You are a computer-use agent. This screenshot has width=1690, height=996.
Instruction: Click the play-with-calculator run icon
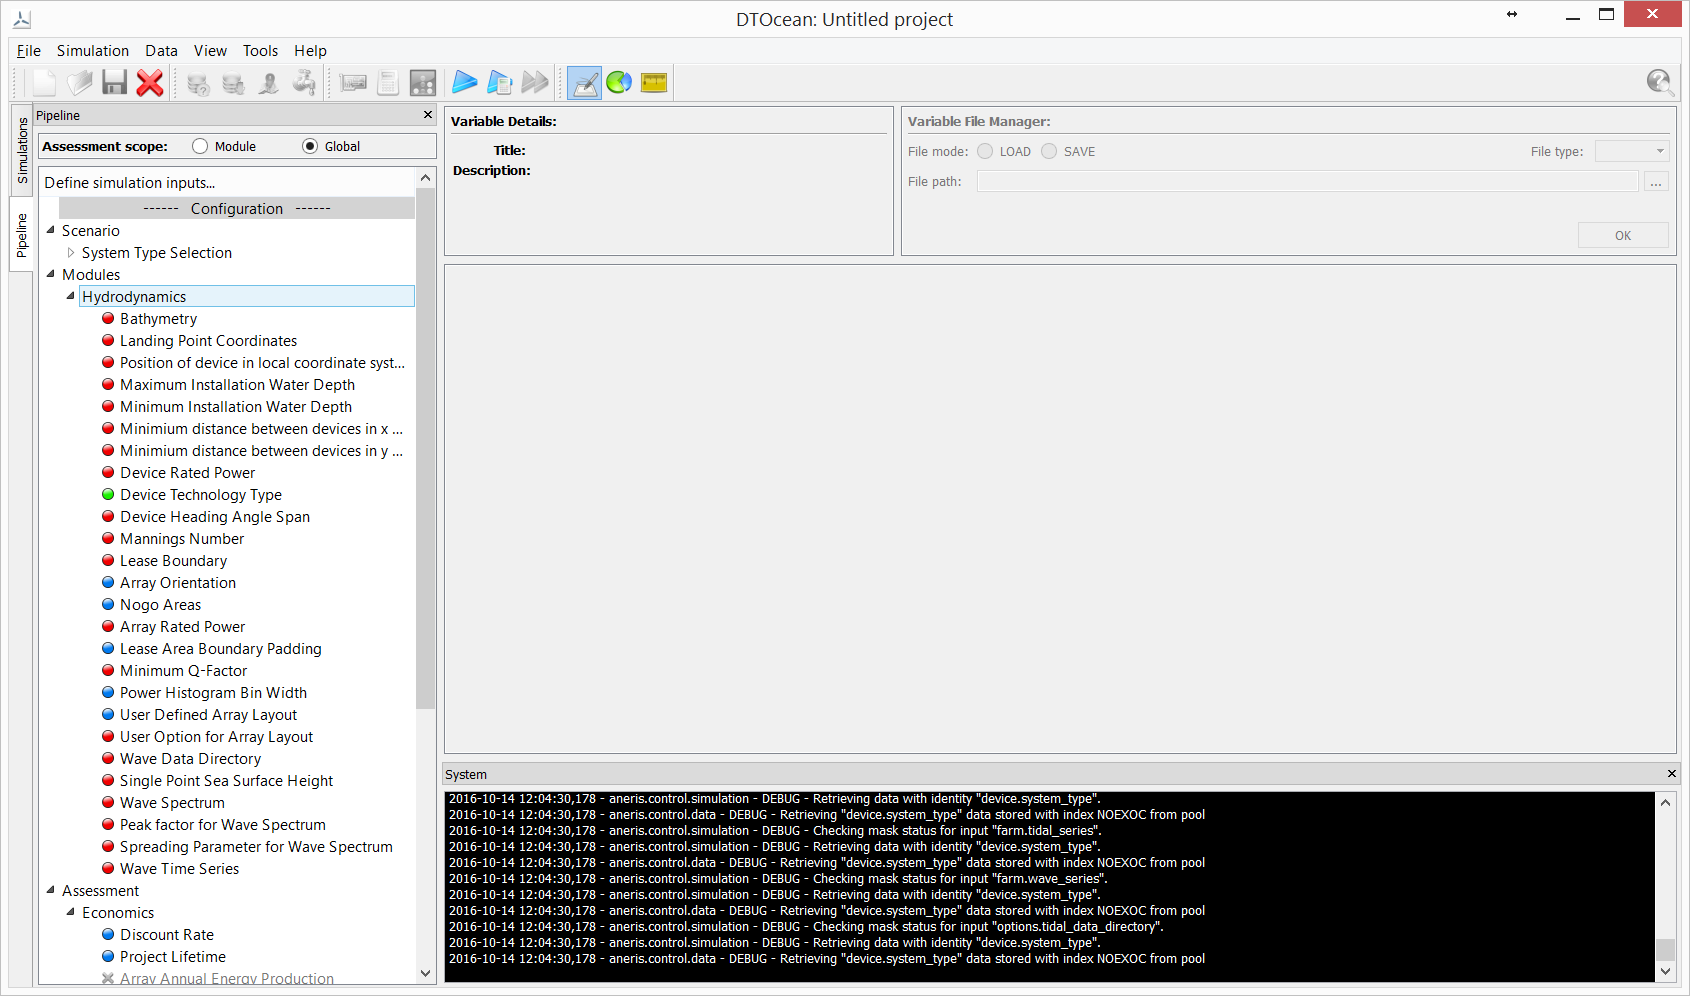[499, 83]
